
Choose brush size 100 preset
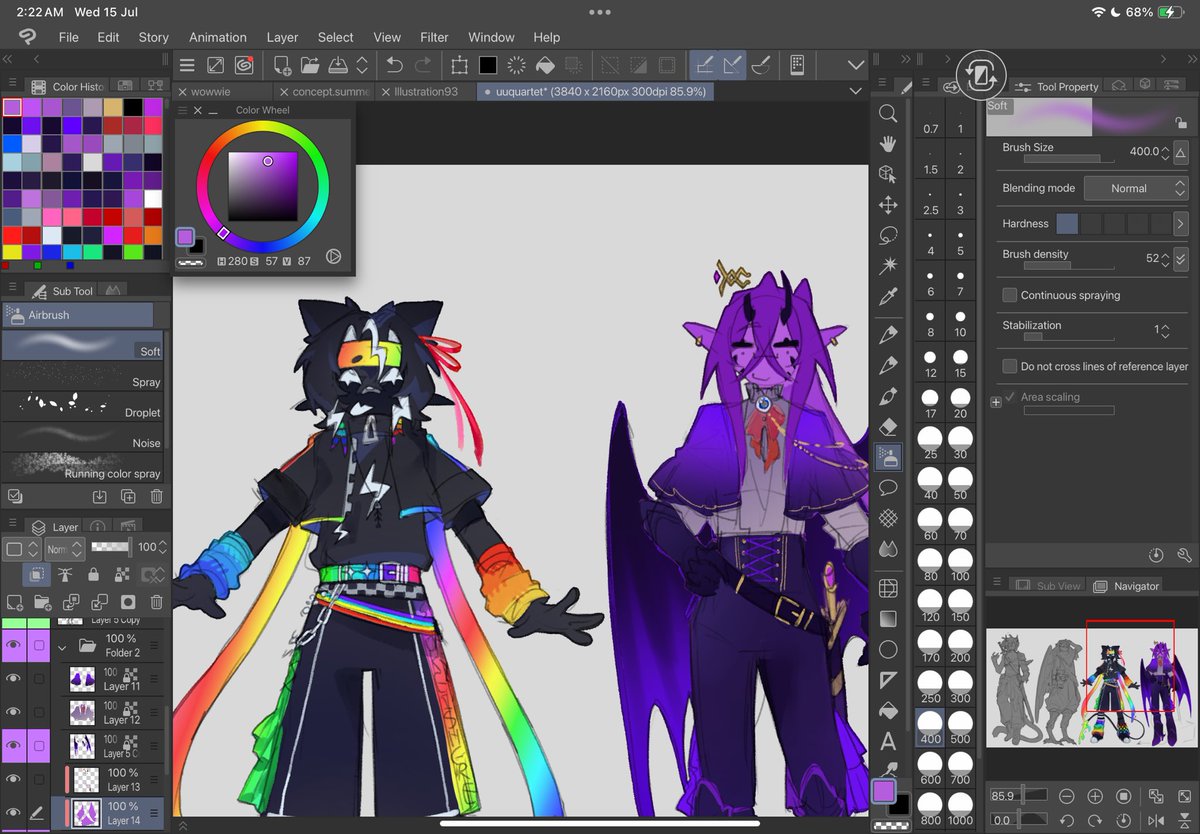point(961,564)
